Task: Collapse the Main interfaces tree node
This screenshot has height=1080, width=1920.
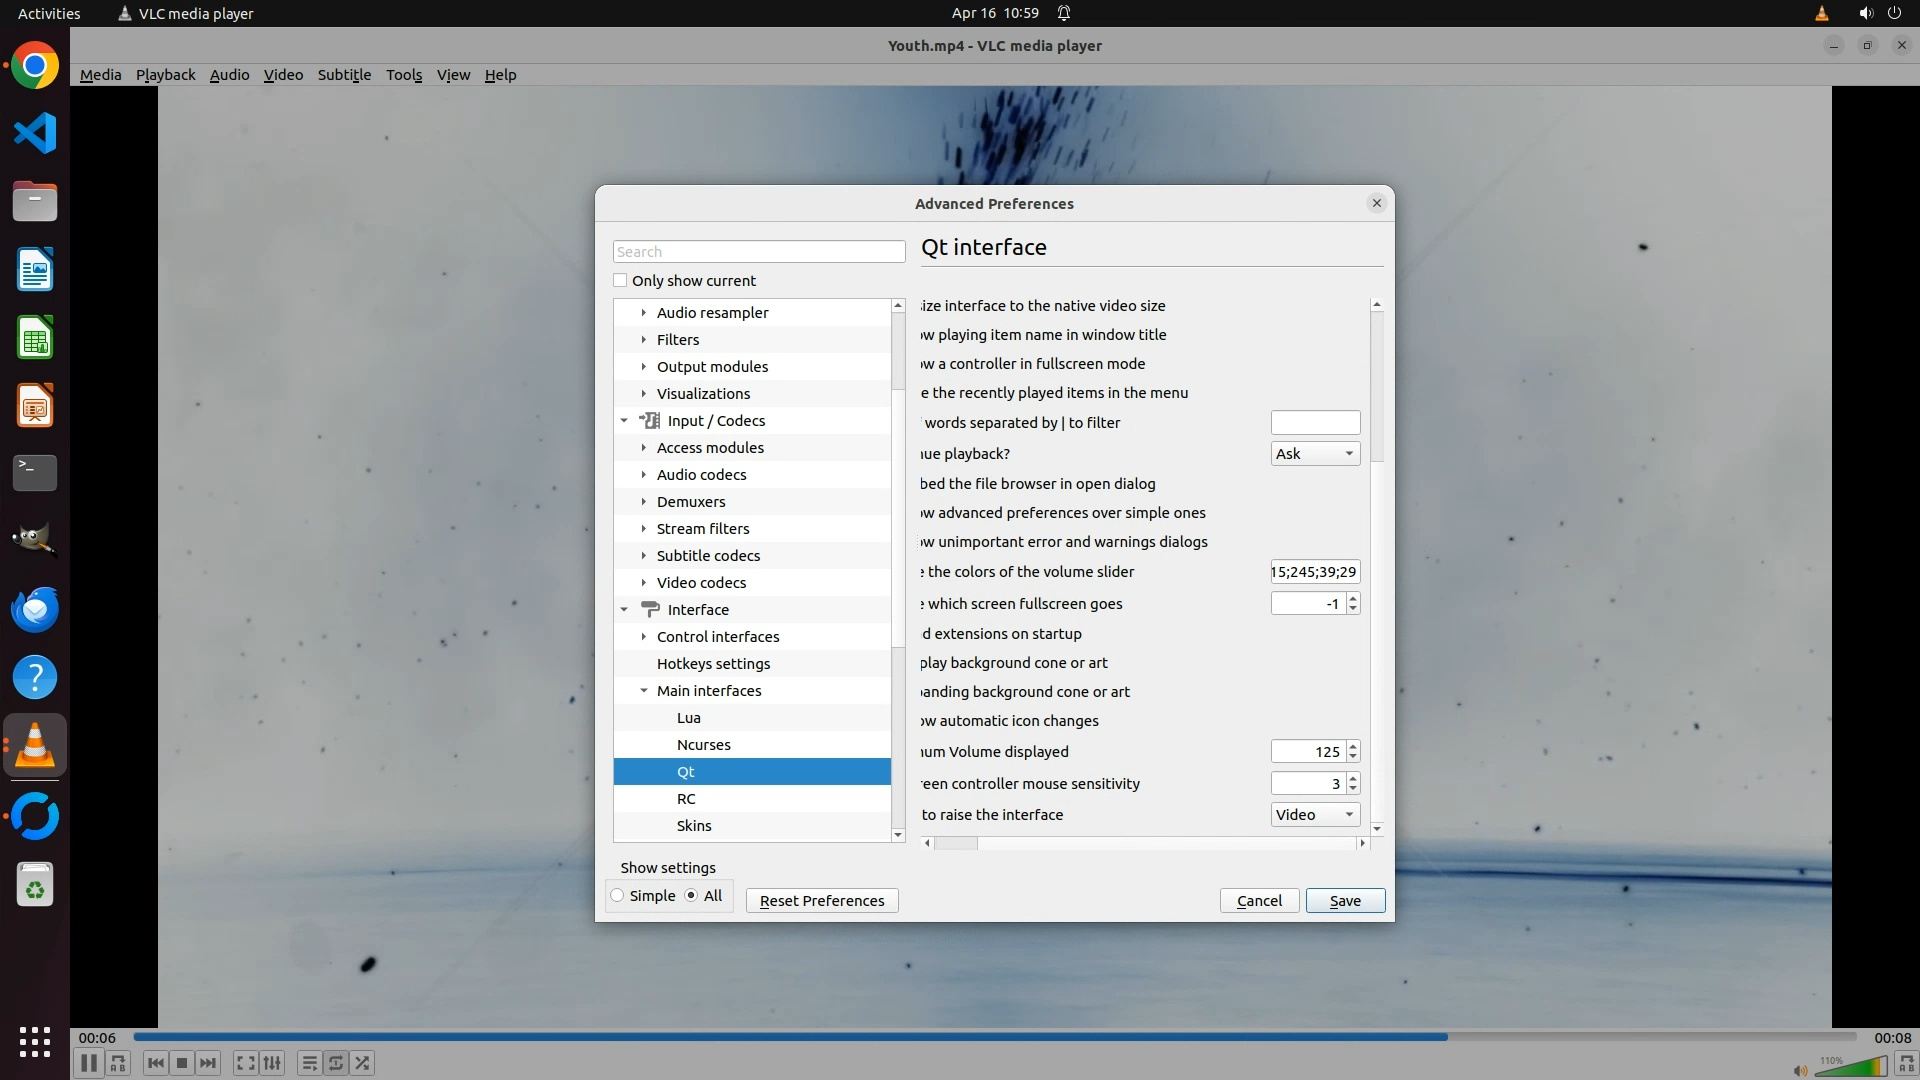Action: [x=644, y=691]
